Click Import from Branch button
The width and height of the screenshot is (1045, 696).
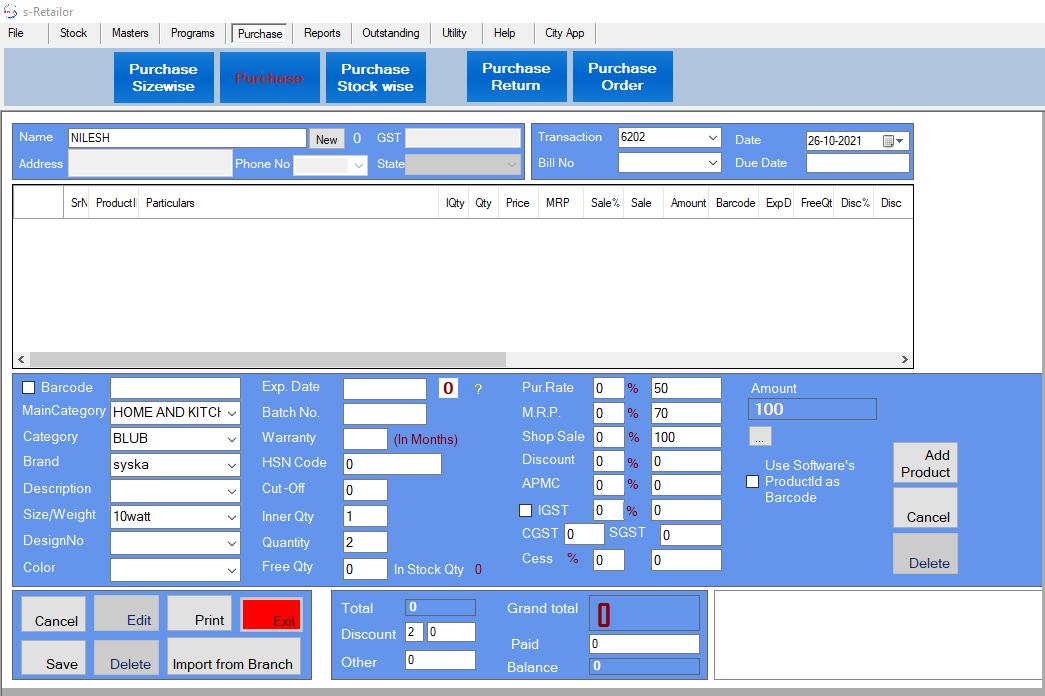[x=233, y=657]
